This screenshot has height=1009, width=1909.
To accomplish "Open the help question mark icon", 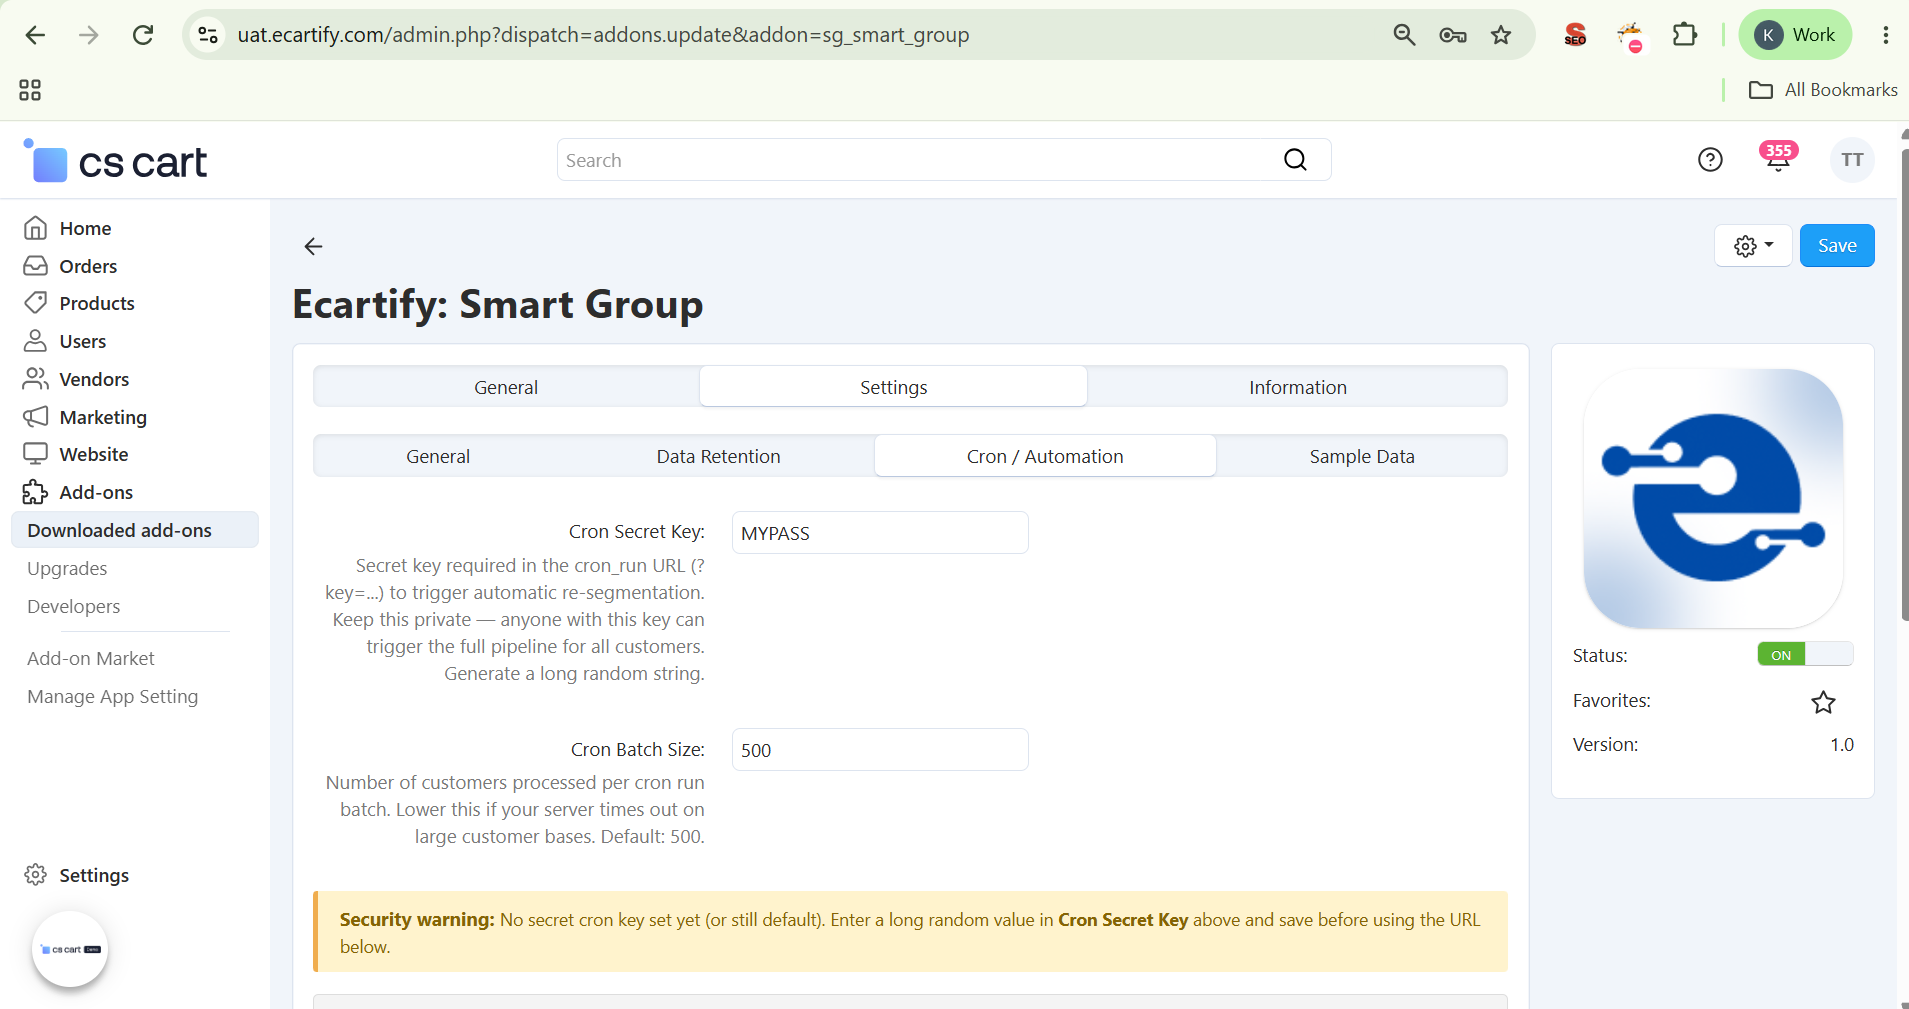I will point(1710,160).
